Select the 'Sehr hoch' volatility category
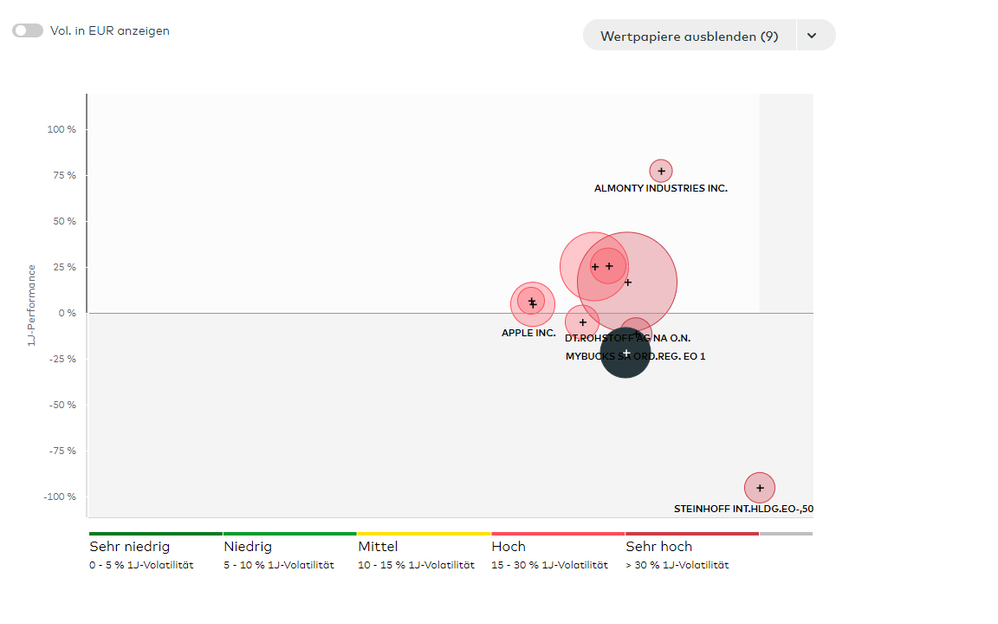This screenshot has width=998, height=624. (x=659, y=547)
